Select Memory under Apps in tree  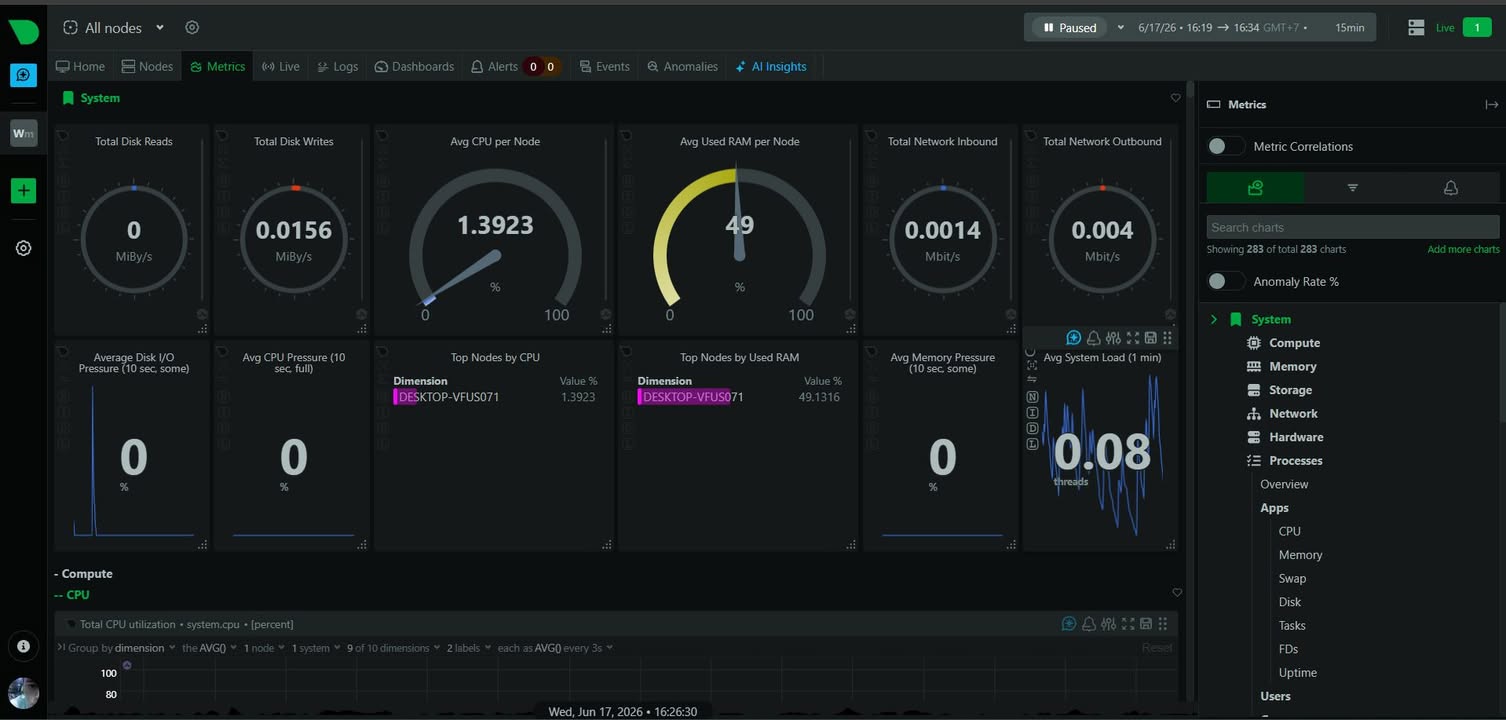coord(1300,555)
